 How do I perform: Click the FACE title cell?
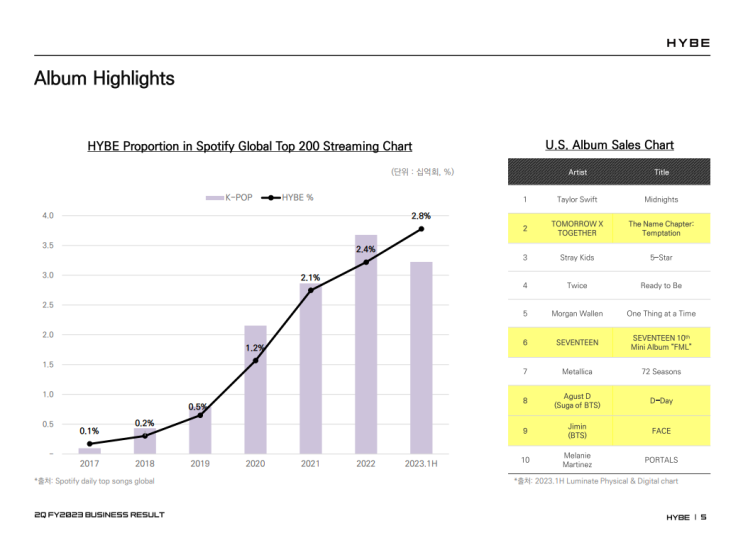661,431
